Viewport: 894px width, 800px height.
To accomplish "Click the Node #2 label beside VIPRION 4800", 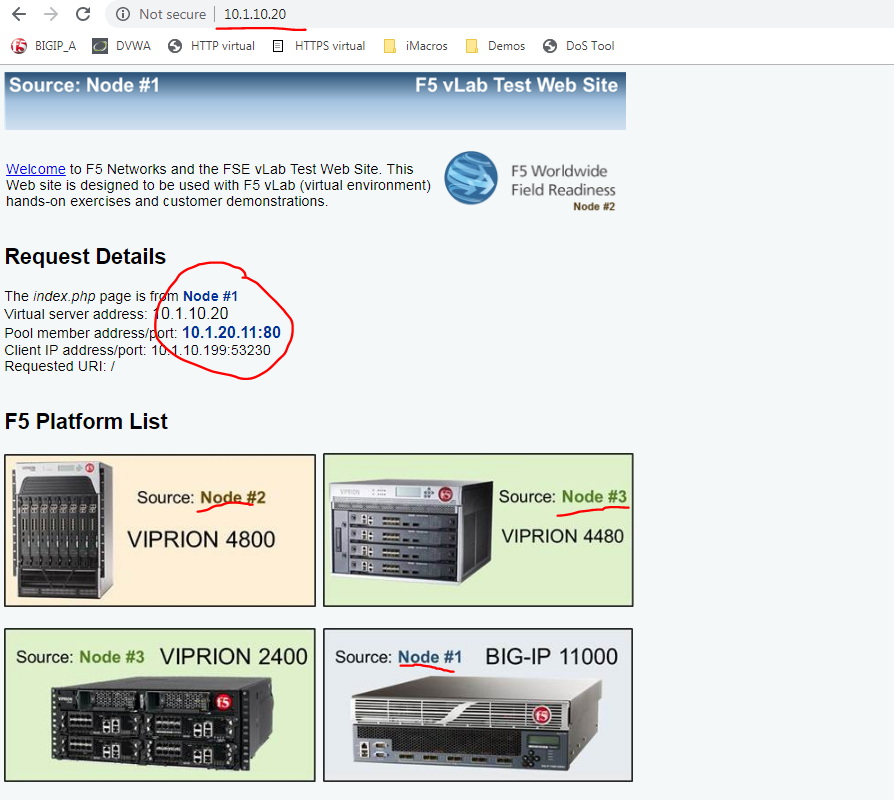I will (233, 497).
